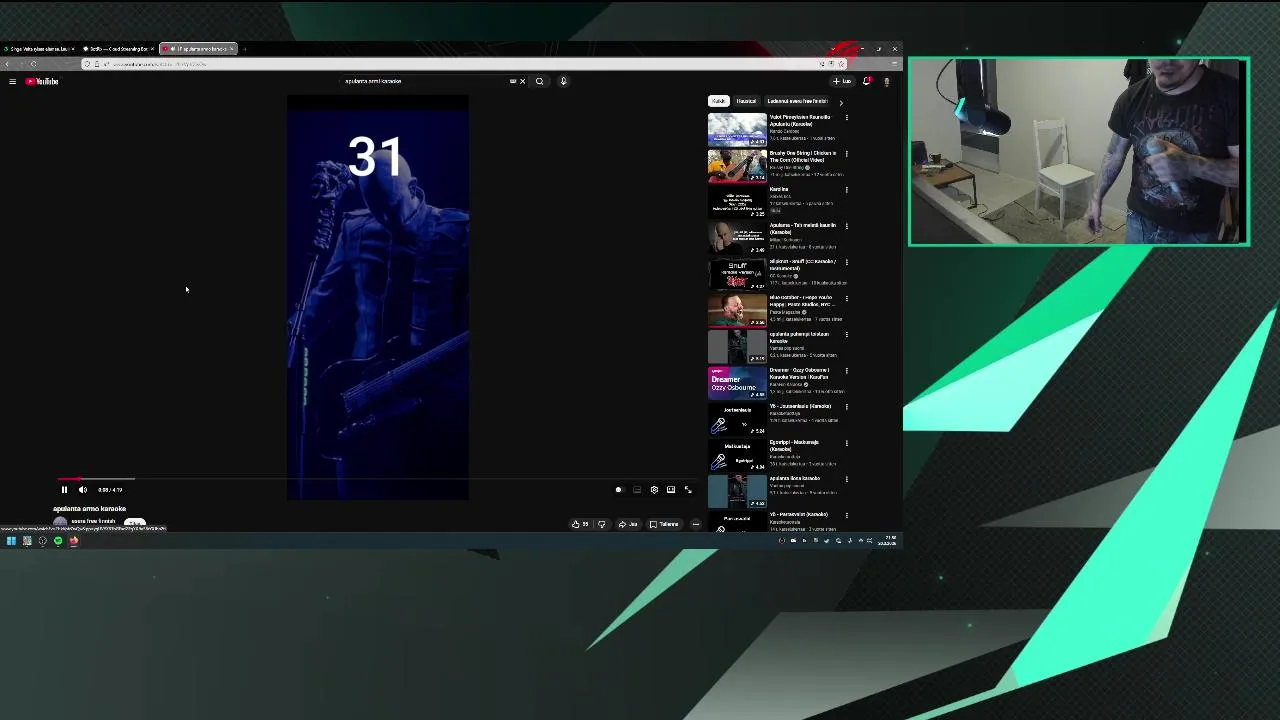The height and width of the screenshot is (720, 1280).
Task: Switch to the second browser tab
Action: (118, 49)
